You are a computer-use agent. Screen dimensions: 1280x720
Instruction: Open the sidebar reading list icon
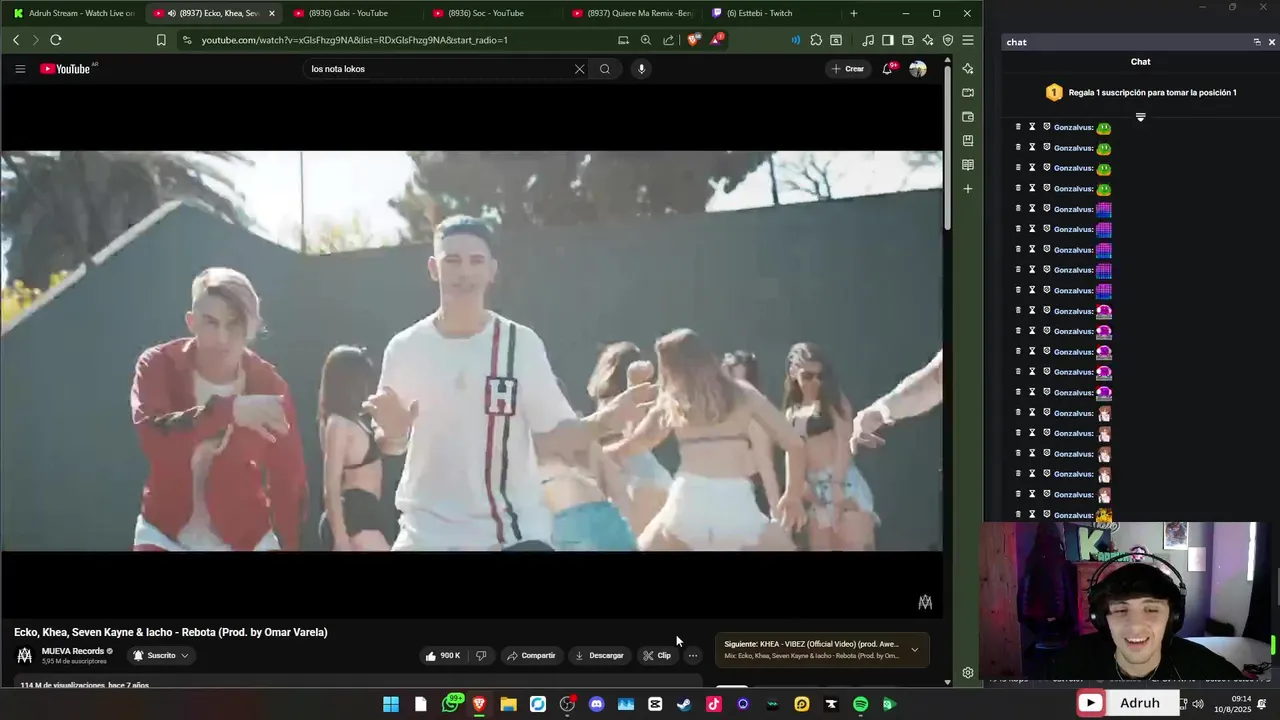click(x=968, y=165)
